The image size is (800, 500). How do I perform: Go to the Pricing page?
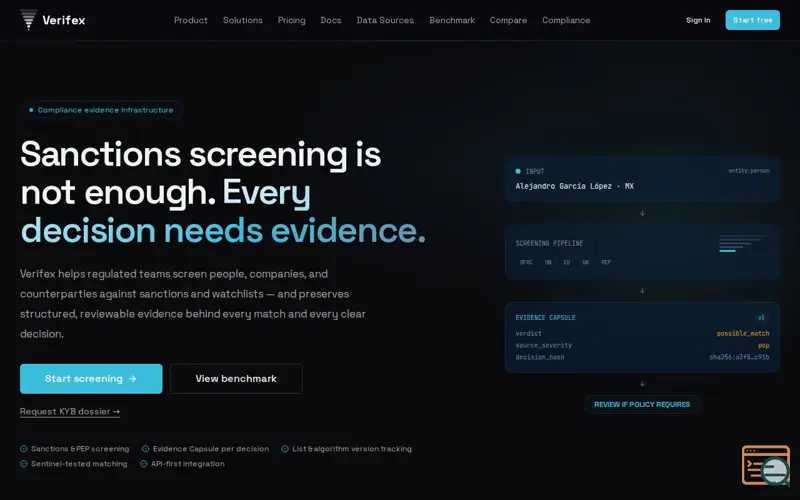pyautogui.click(x=291, y=20)
